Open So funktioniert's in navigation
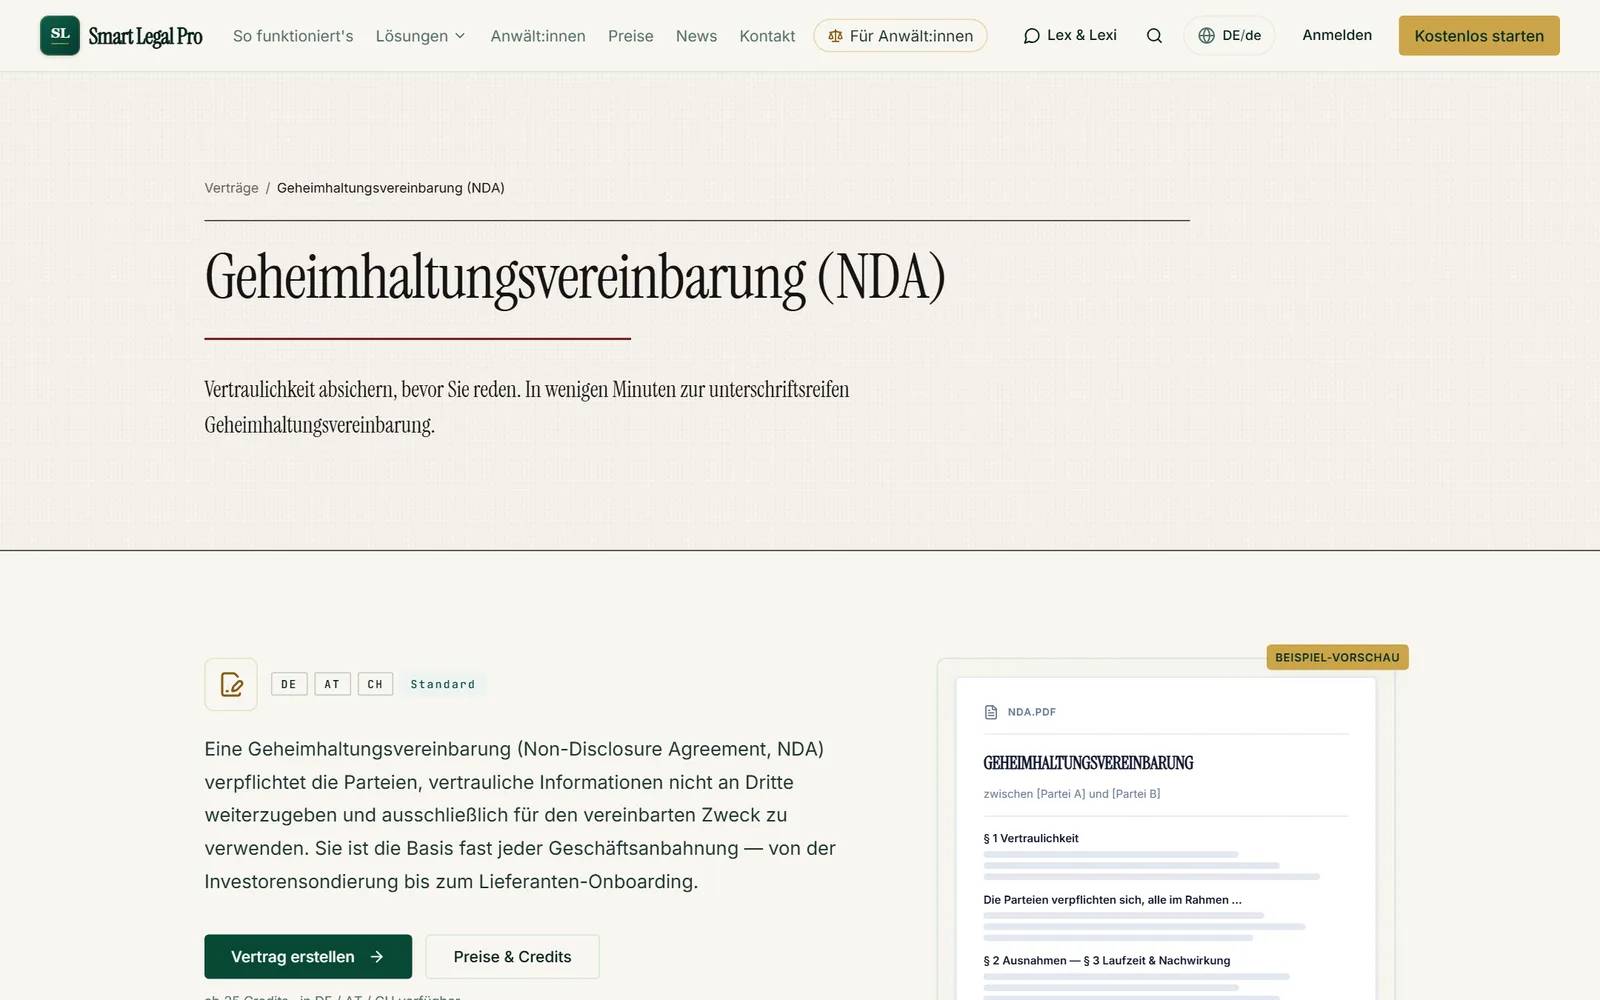 coord(293,36)
